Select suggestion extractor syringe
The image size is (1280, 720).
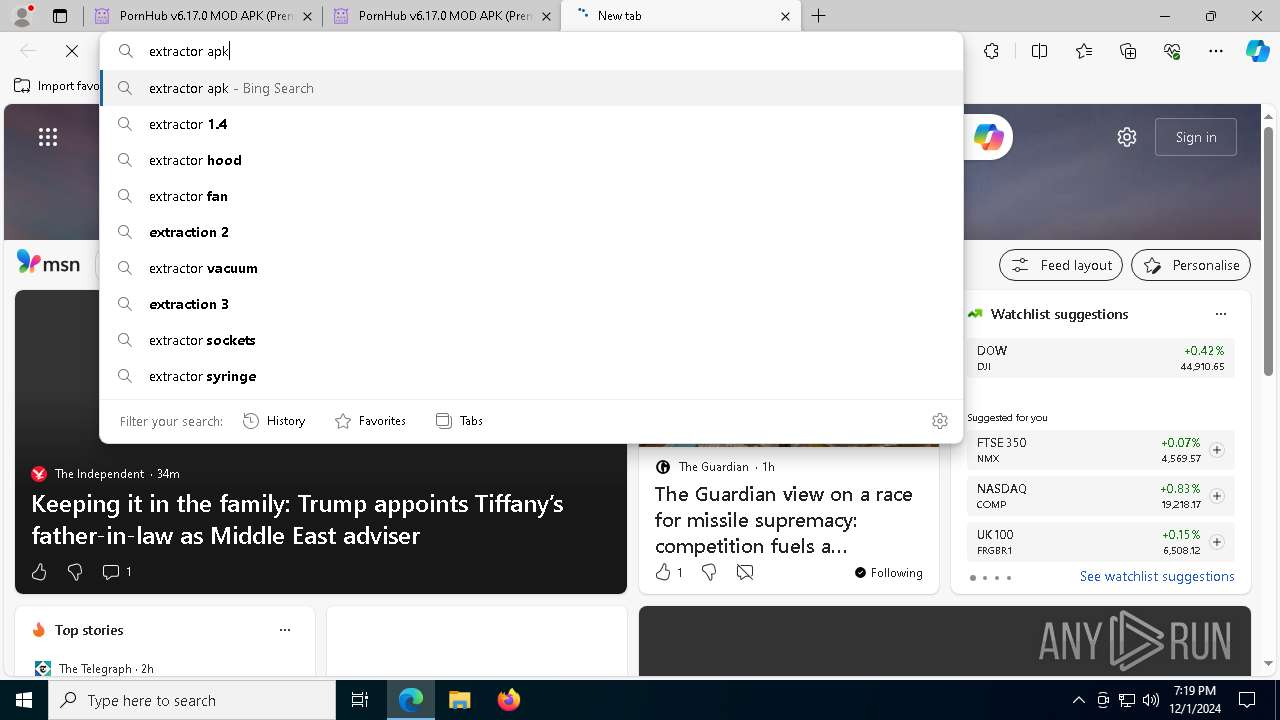531,376
